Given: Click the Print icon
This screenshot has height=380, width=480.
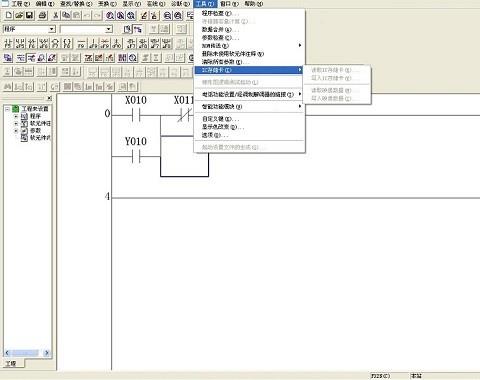Looking at the screenshot, I should 42,15.
